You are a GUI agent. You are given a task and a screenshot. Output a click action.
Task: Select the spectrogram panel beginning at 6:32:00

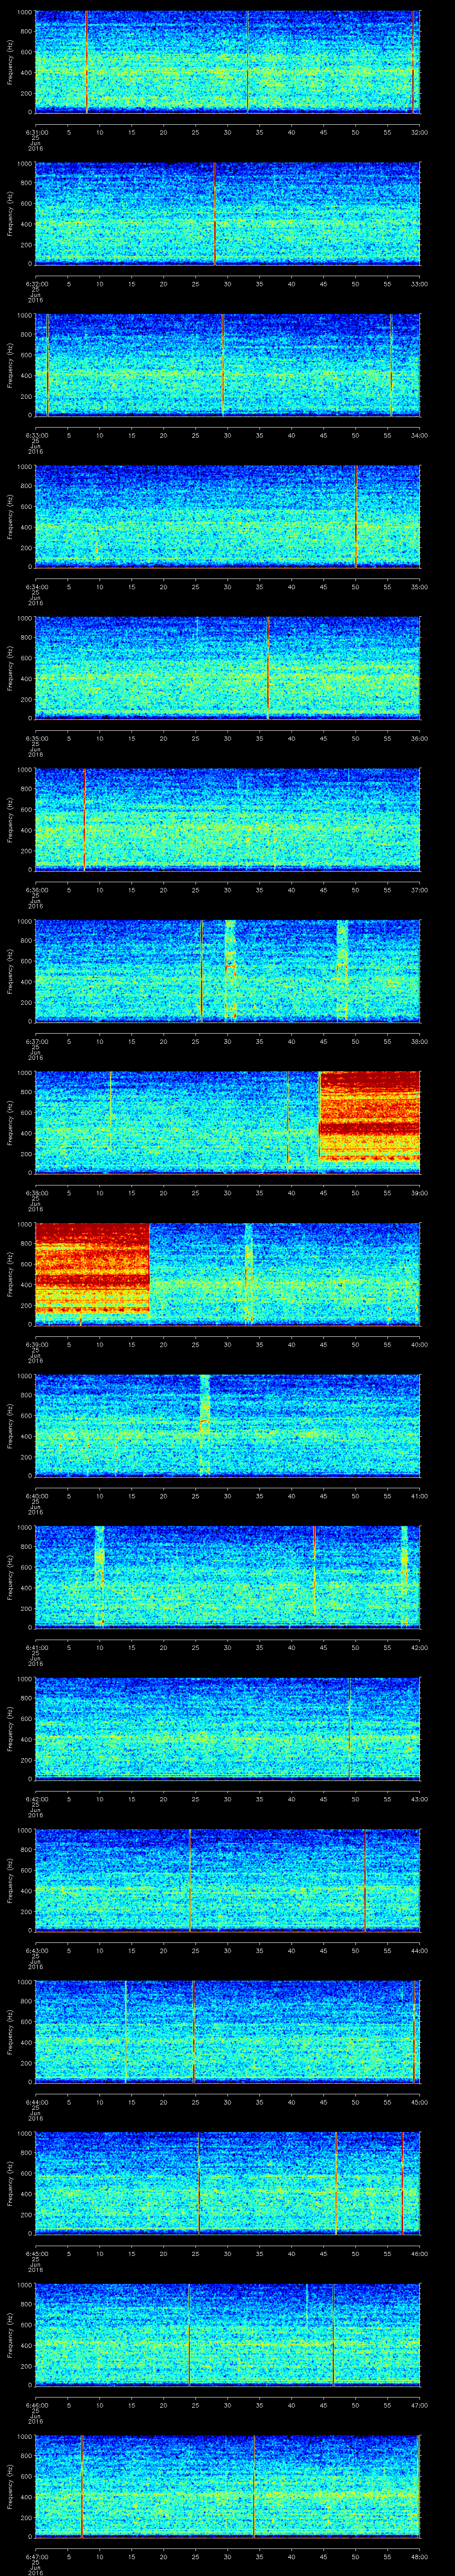tap(227, 213)
